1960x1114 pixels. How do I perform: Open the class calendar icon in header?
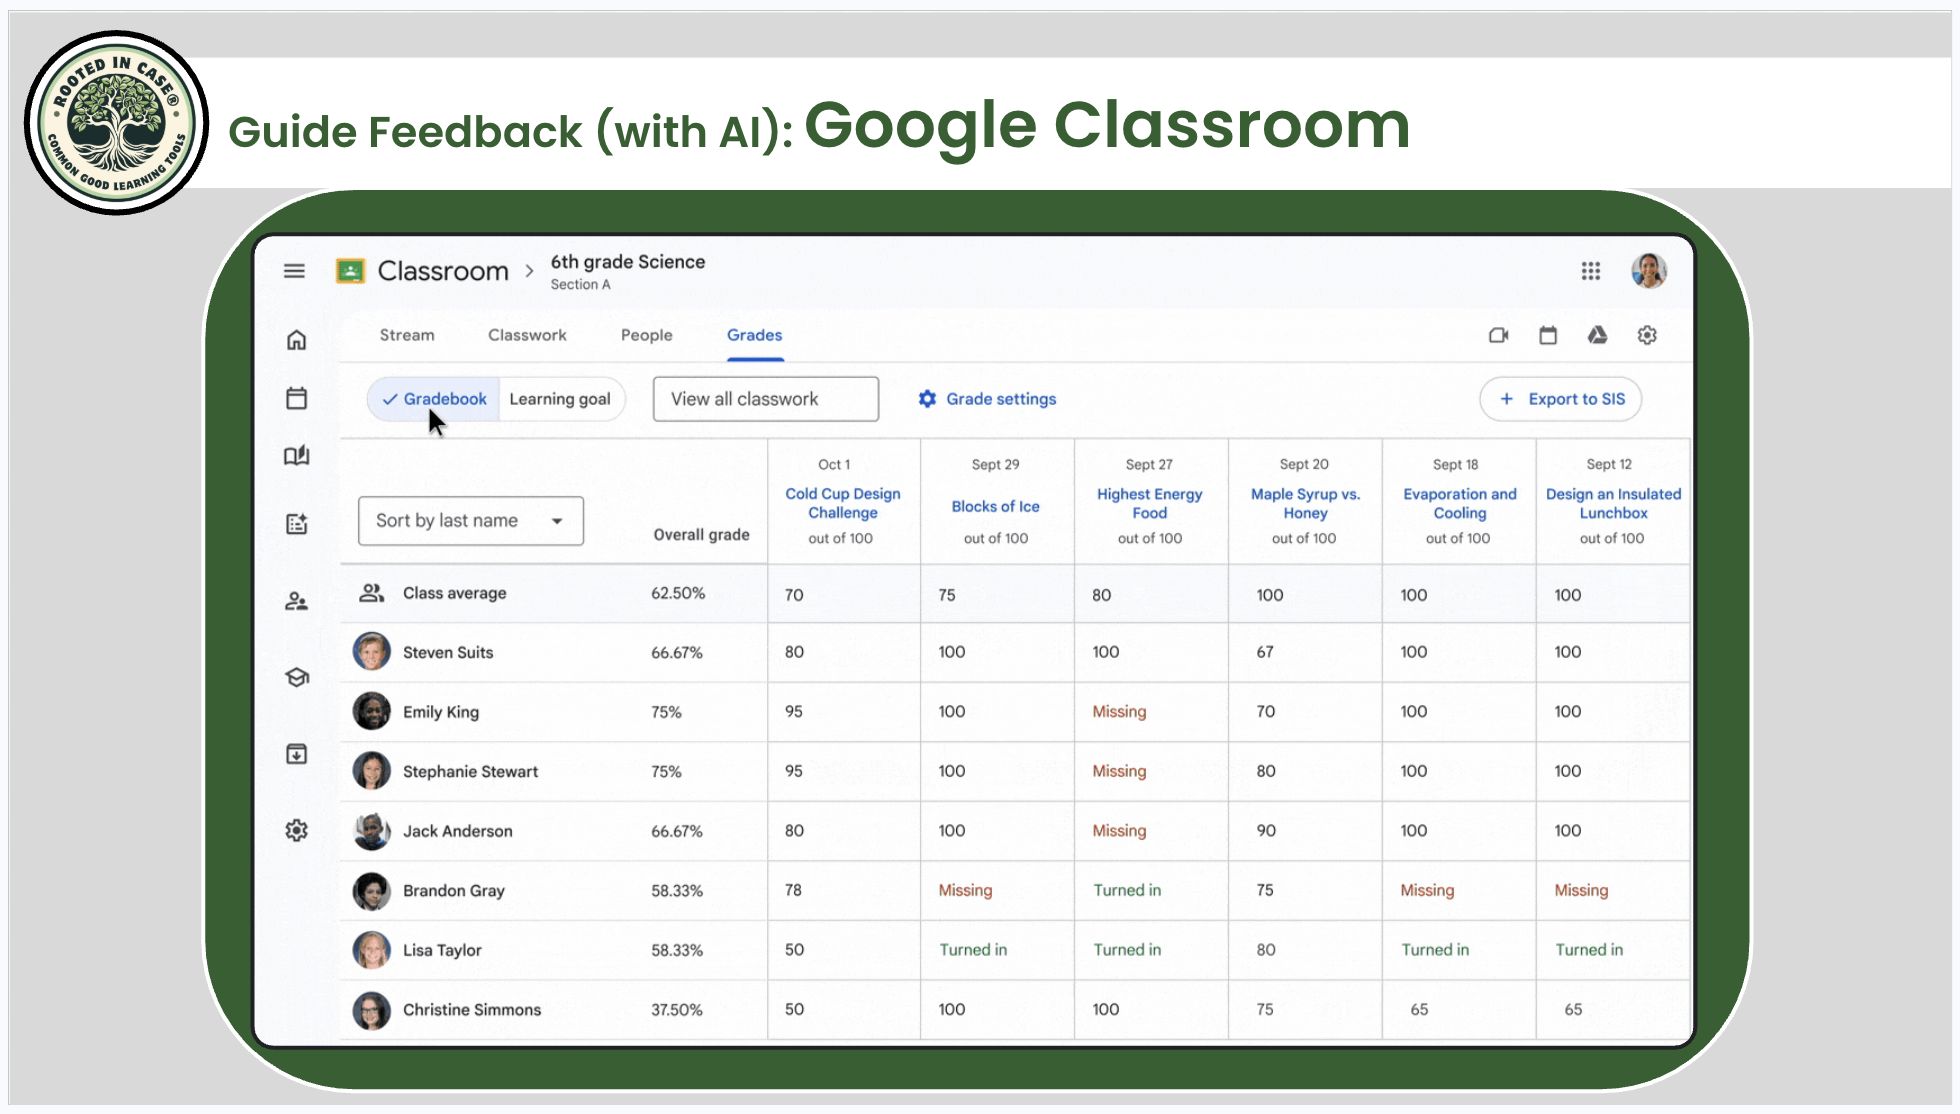[x=1548, y=335]
